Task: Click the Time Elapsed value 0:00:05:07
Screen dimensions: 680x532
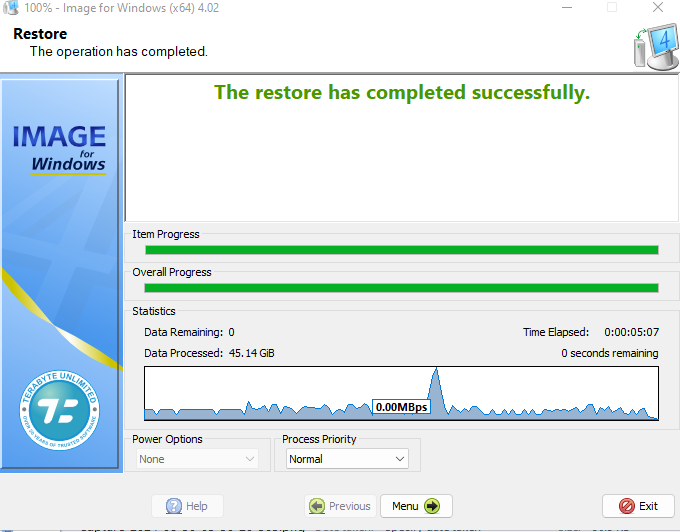Action: tap(631, 332)
